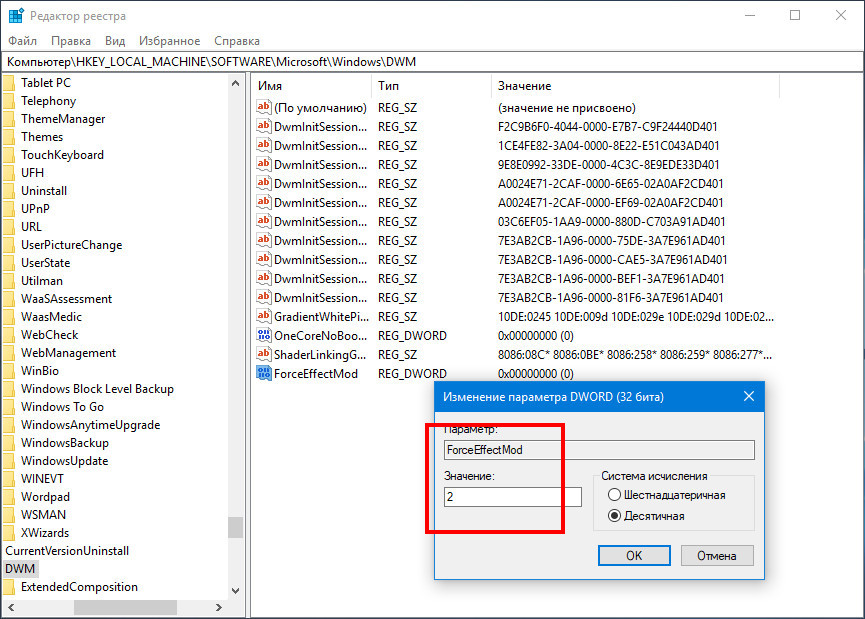Click the folder icon next to UPnP
The image size is (865, 619).
click(9, 209)
